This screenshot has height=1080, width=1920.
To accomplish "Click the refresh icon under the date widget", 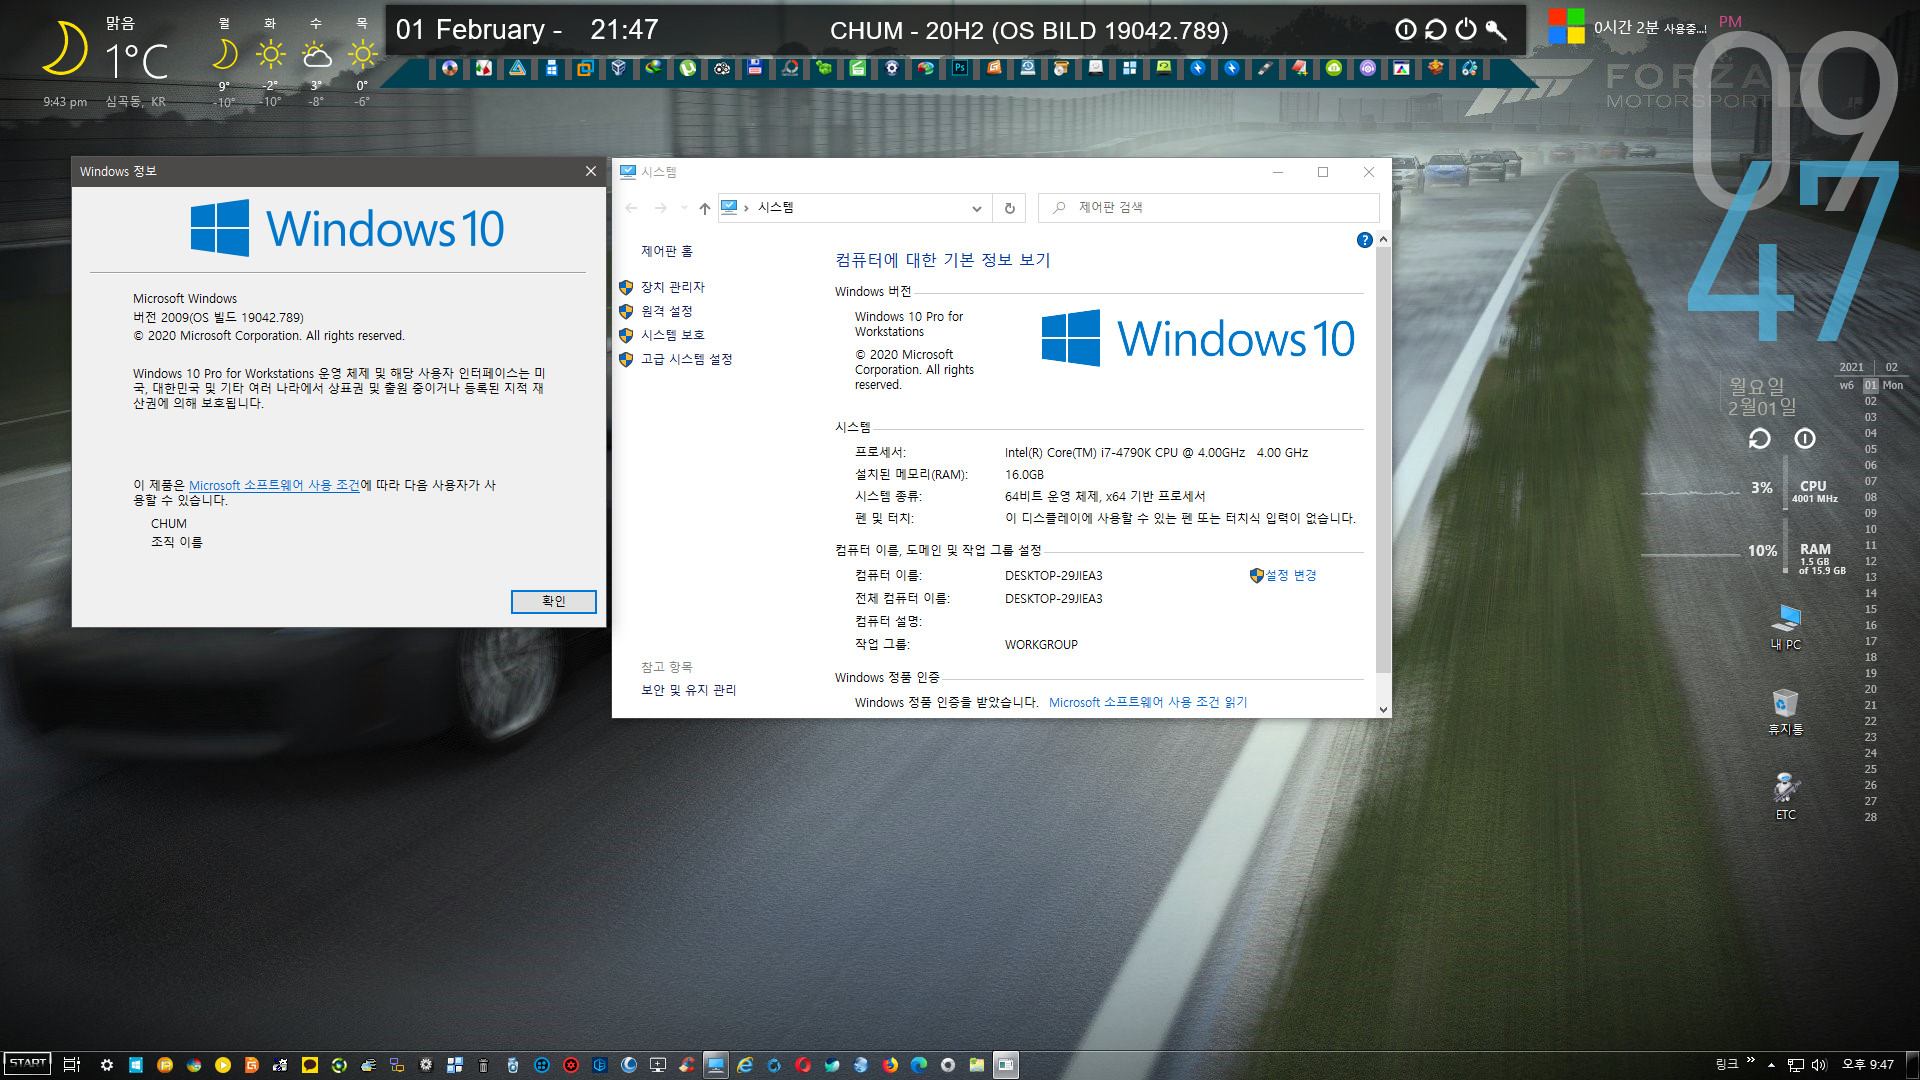I will click(x=1759, y=439).
